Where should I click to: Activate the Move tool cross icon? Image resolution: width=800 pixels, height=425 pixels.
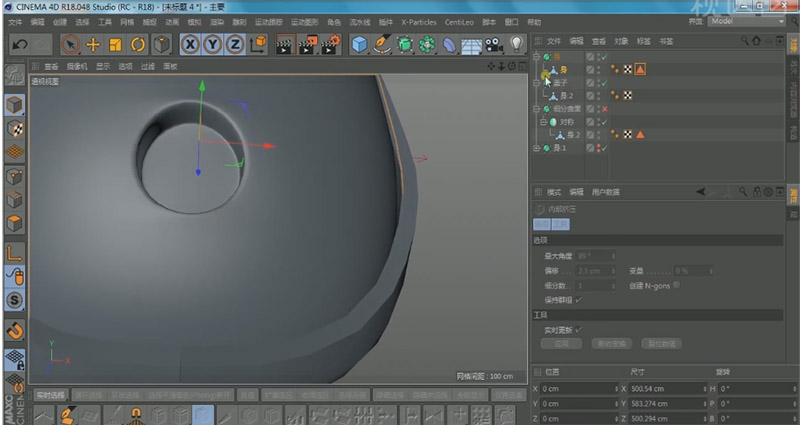pos(93,45)
